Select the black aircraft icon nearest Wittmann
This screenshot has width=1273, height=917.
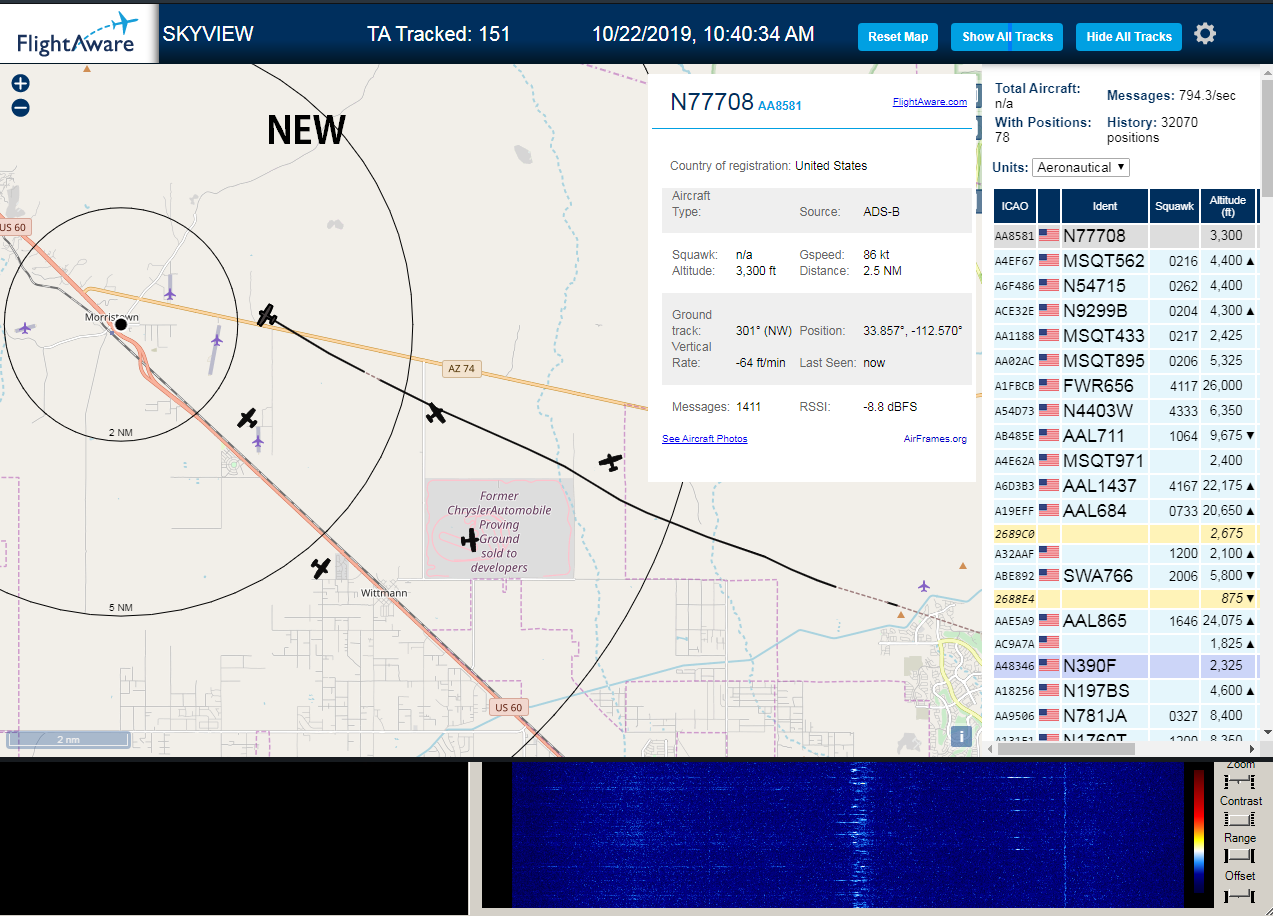320,568
